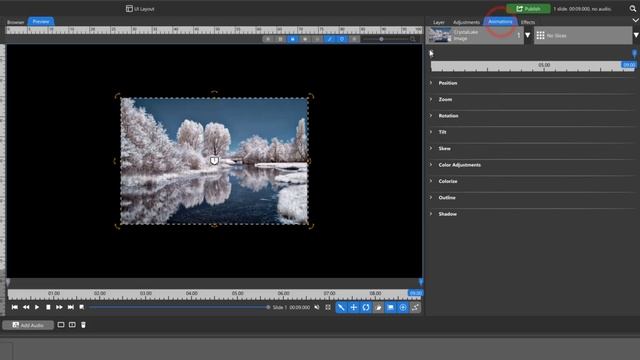This screenshot has height=360, width=640.
Task: Click the 05.00 mark on keyframe timeline
Action: [x=544, y=65]
